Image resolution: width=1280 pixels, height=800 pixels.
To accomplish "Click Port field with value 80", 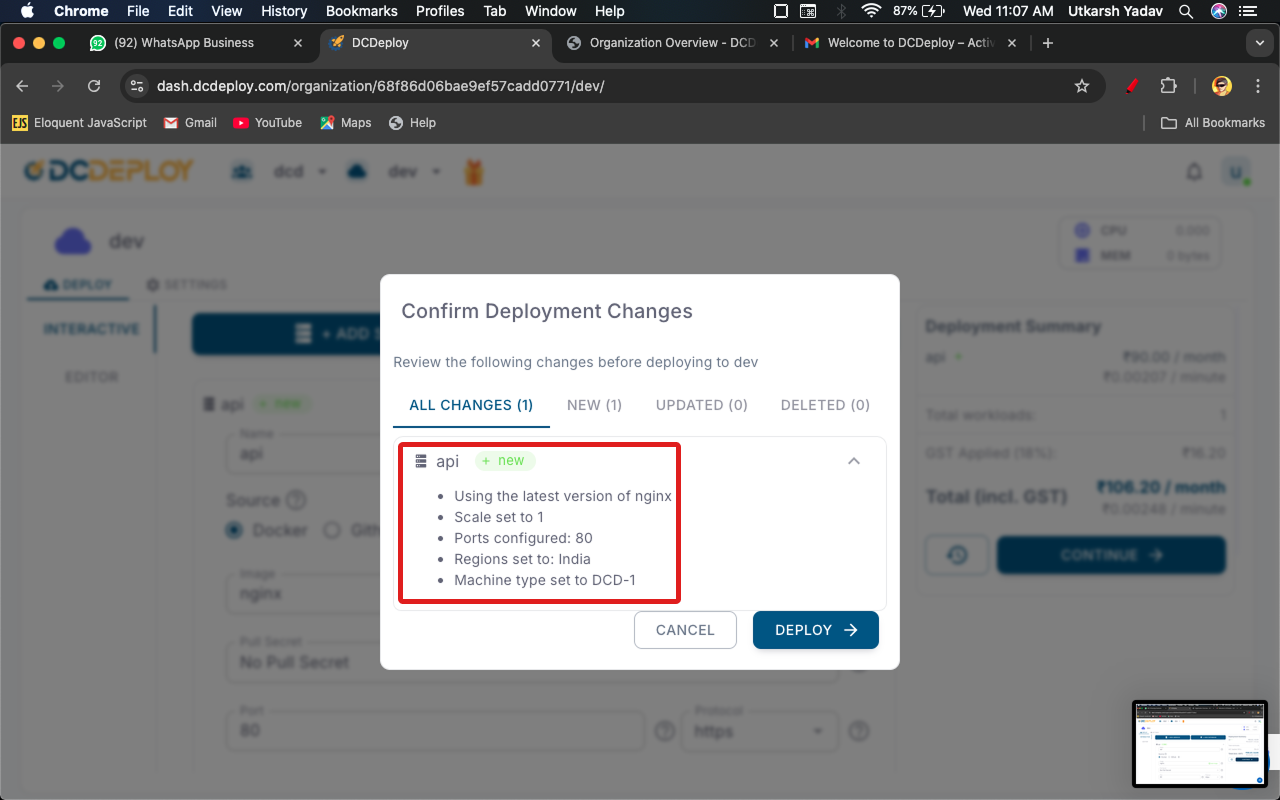I will tap(435, 730).
